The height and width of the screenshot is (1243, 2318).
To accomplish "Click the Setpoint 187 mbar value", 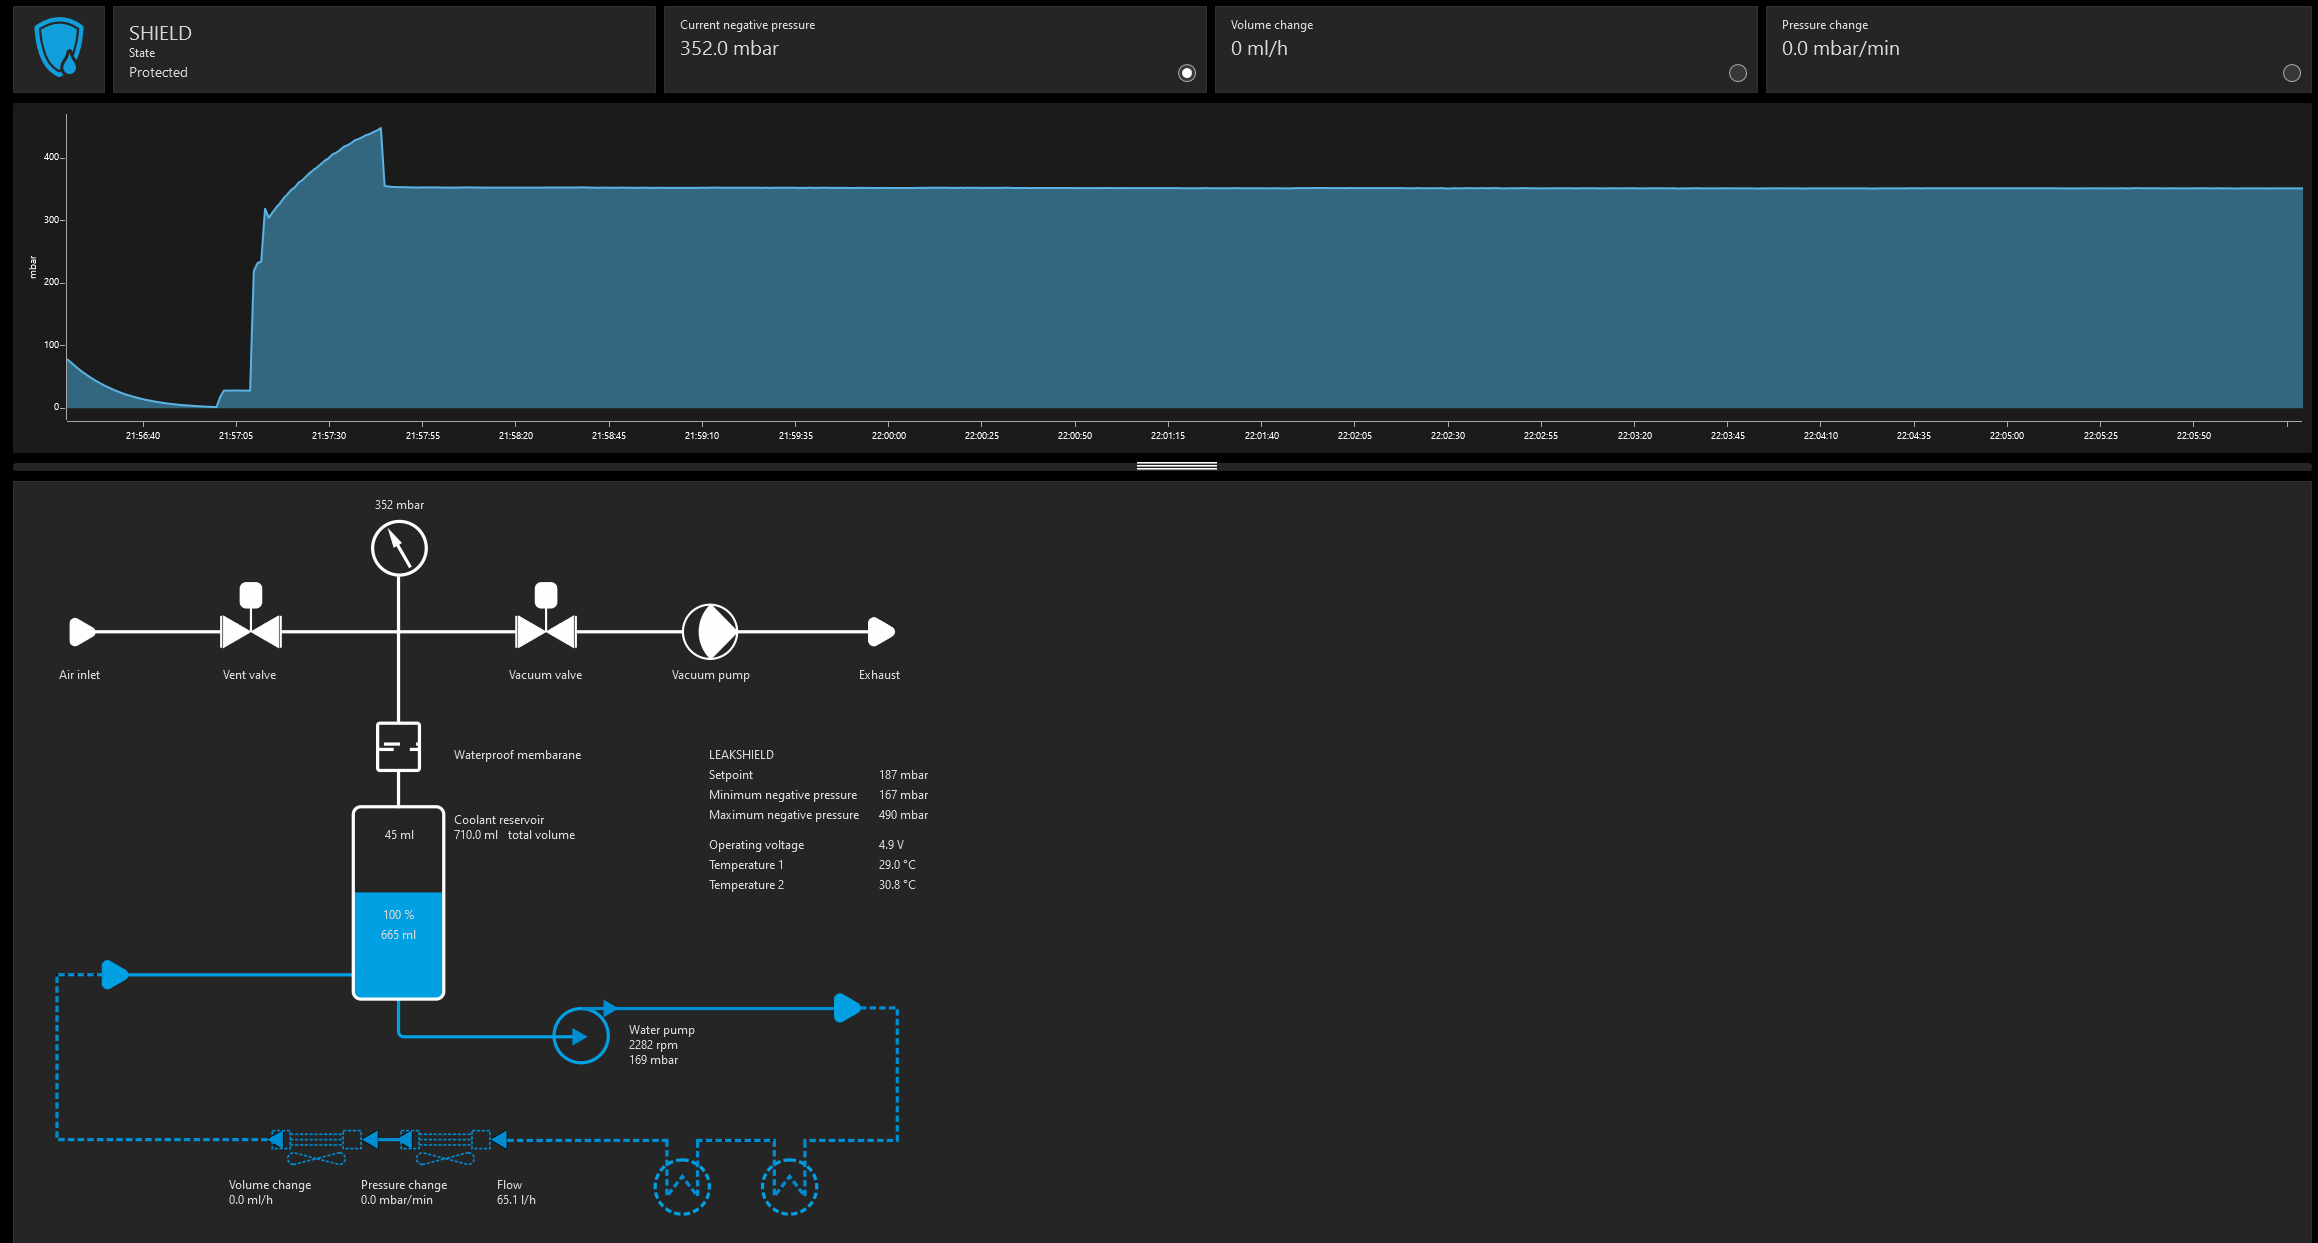I will (903, 775).
